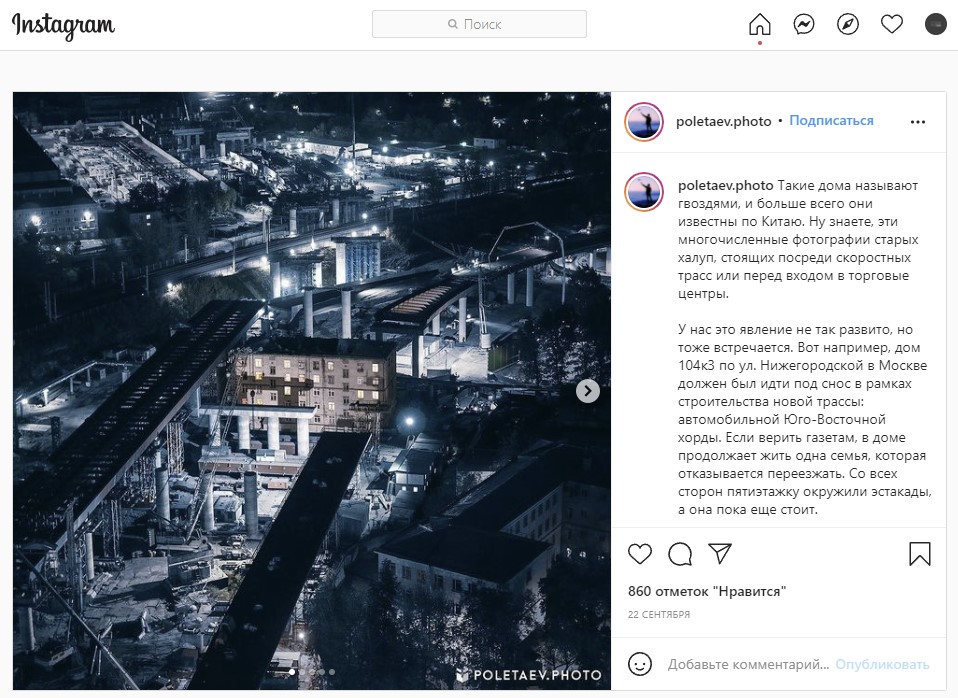Open Messenger direct messages icon
This screenshot has height=698, width=958.
[x=803, y=24]
